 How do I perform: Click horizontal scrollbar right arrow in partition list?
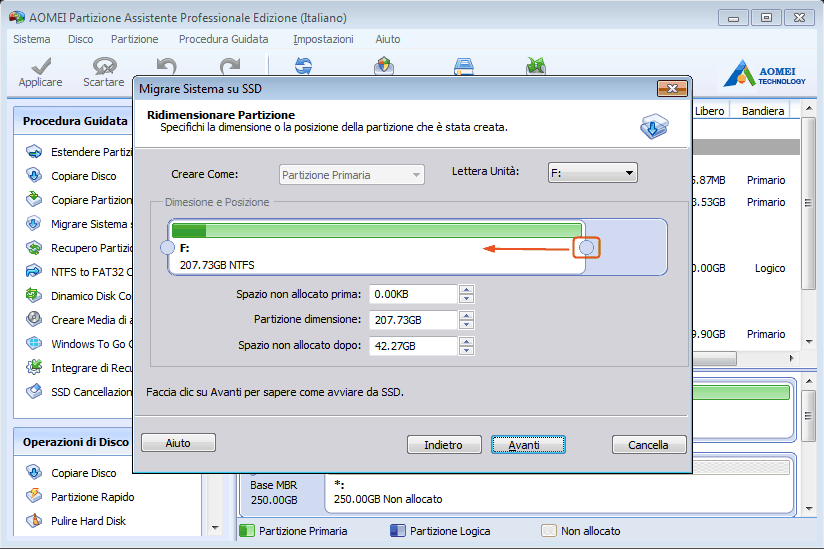pos(792,358)
